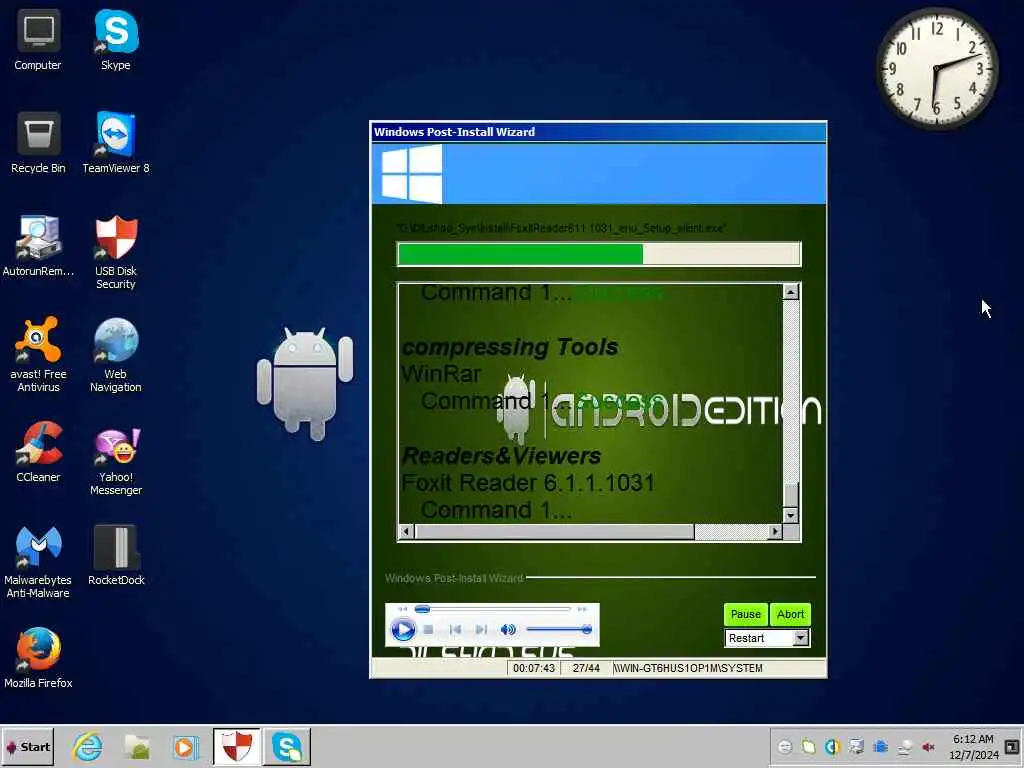1024x768 pixels.
Task: Launch TeamViewer 8 from the desktop
Action: pos(116,143)
